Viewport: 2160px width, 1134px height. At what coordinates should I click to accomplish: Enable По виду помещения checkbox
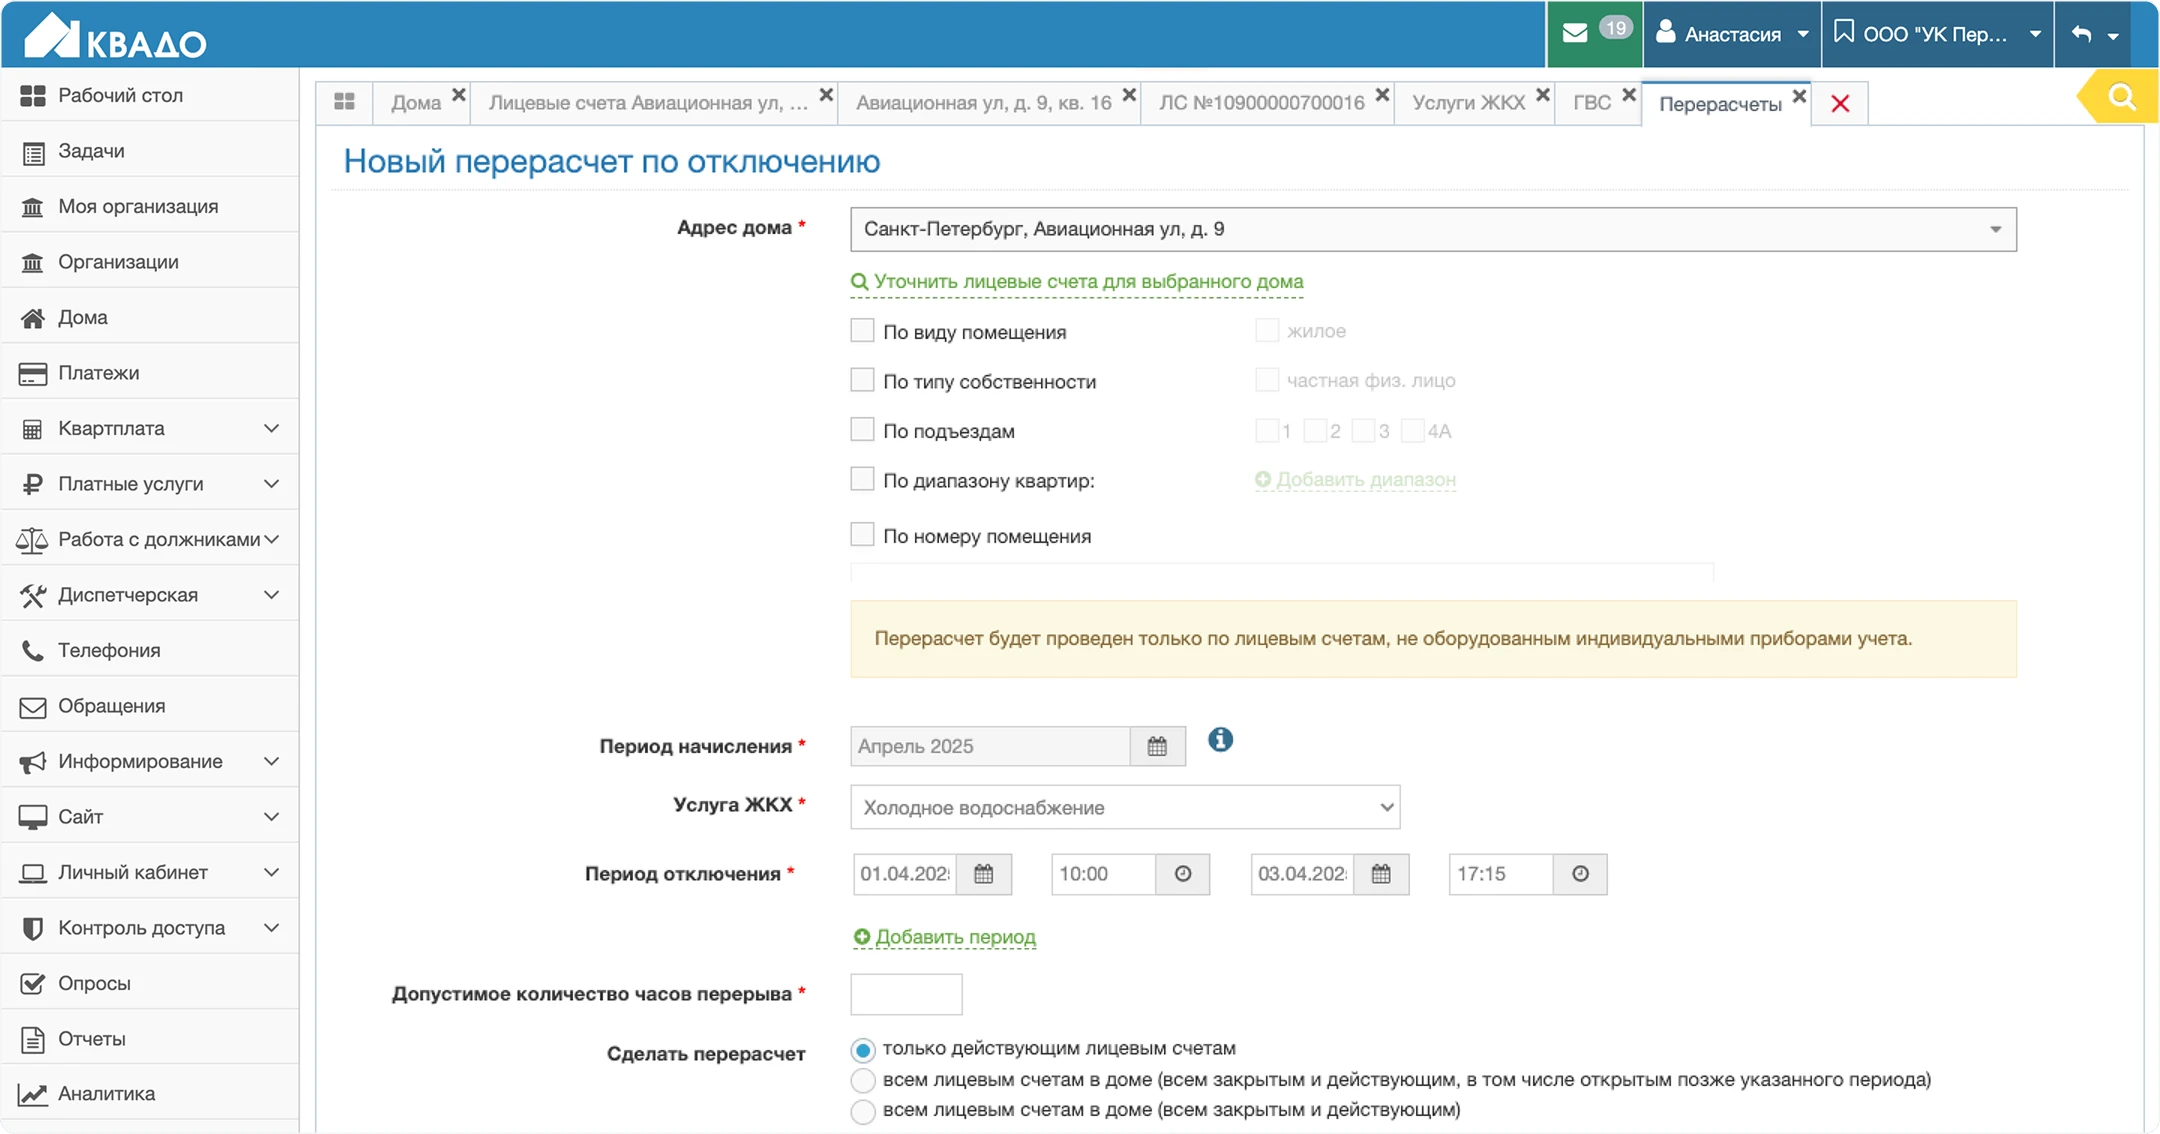tap(862, 331)
